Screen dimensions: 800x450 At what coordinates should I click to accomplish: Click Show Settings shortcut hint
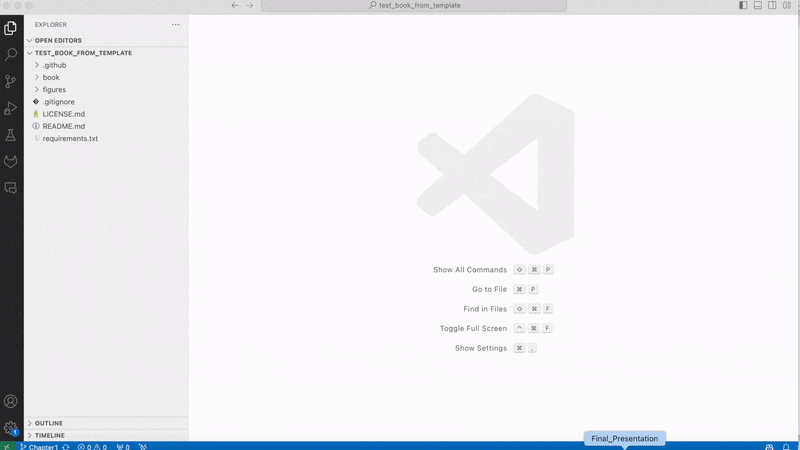tap(496, 348)
